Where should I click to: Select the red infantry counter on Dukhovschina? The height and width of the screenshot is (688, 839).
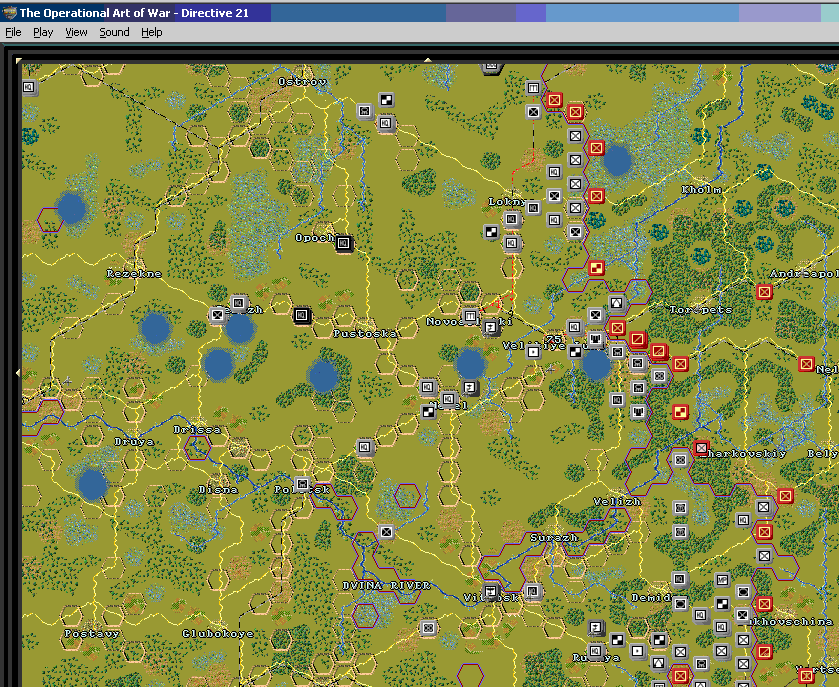[x=764, y=605]
